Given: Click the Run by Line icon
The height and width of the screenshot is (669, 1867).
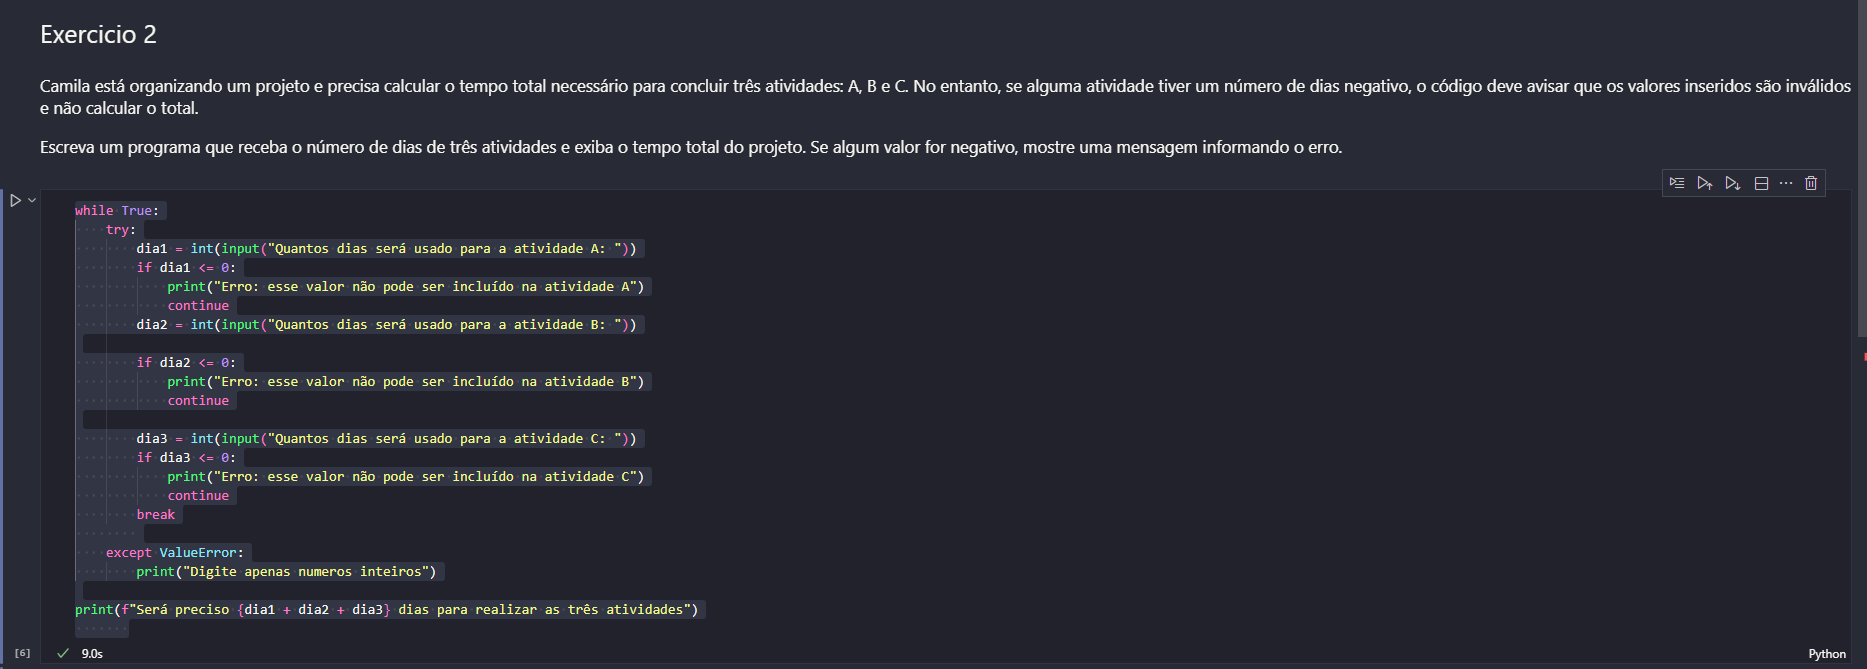Looking at the screenshot, I should click(x=1677, y=183).
